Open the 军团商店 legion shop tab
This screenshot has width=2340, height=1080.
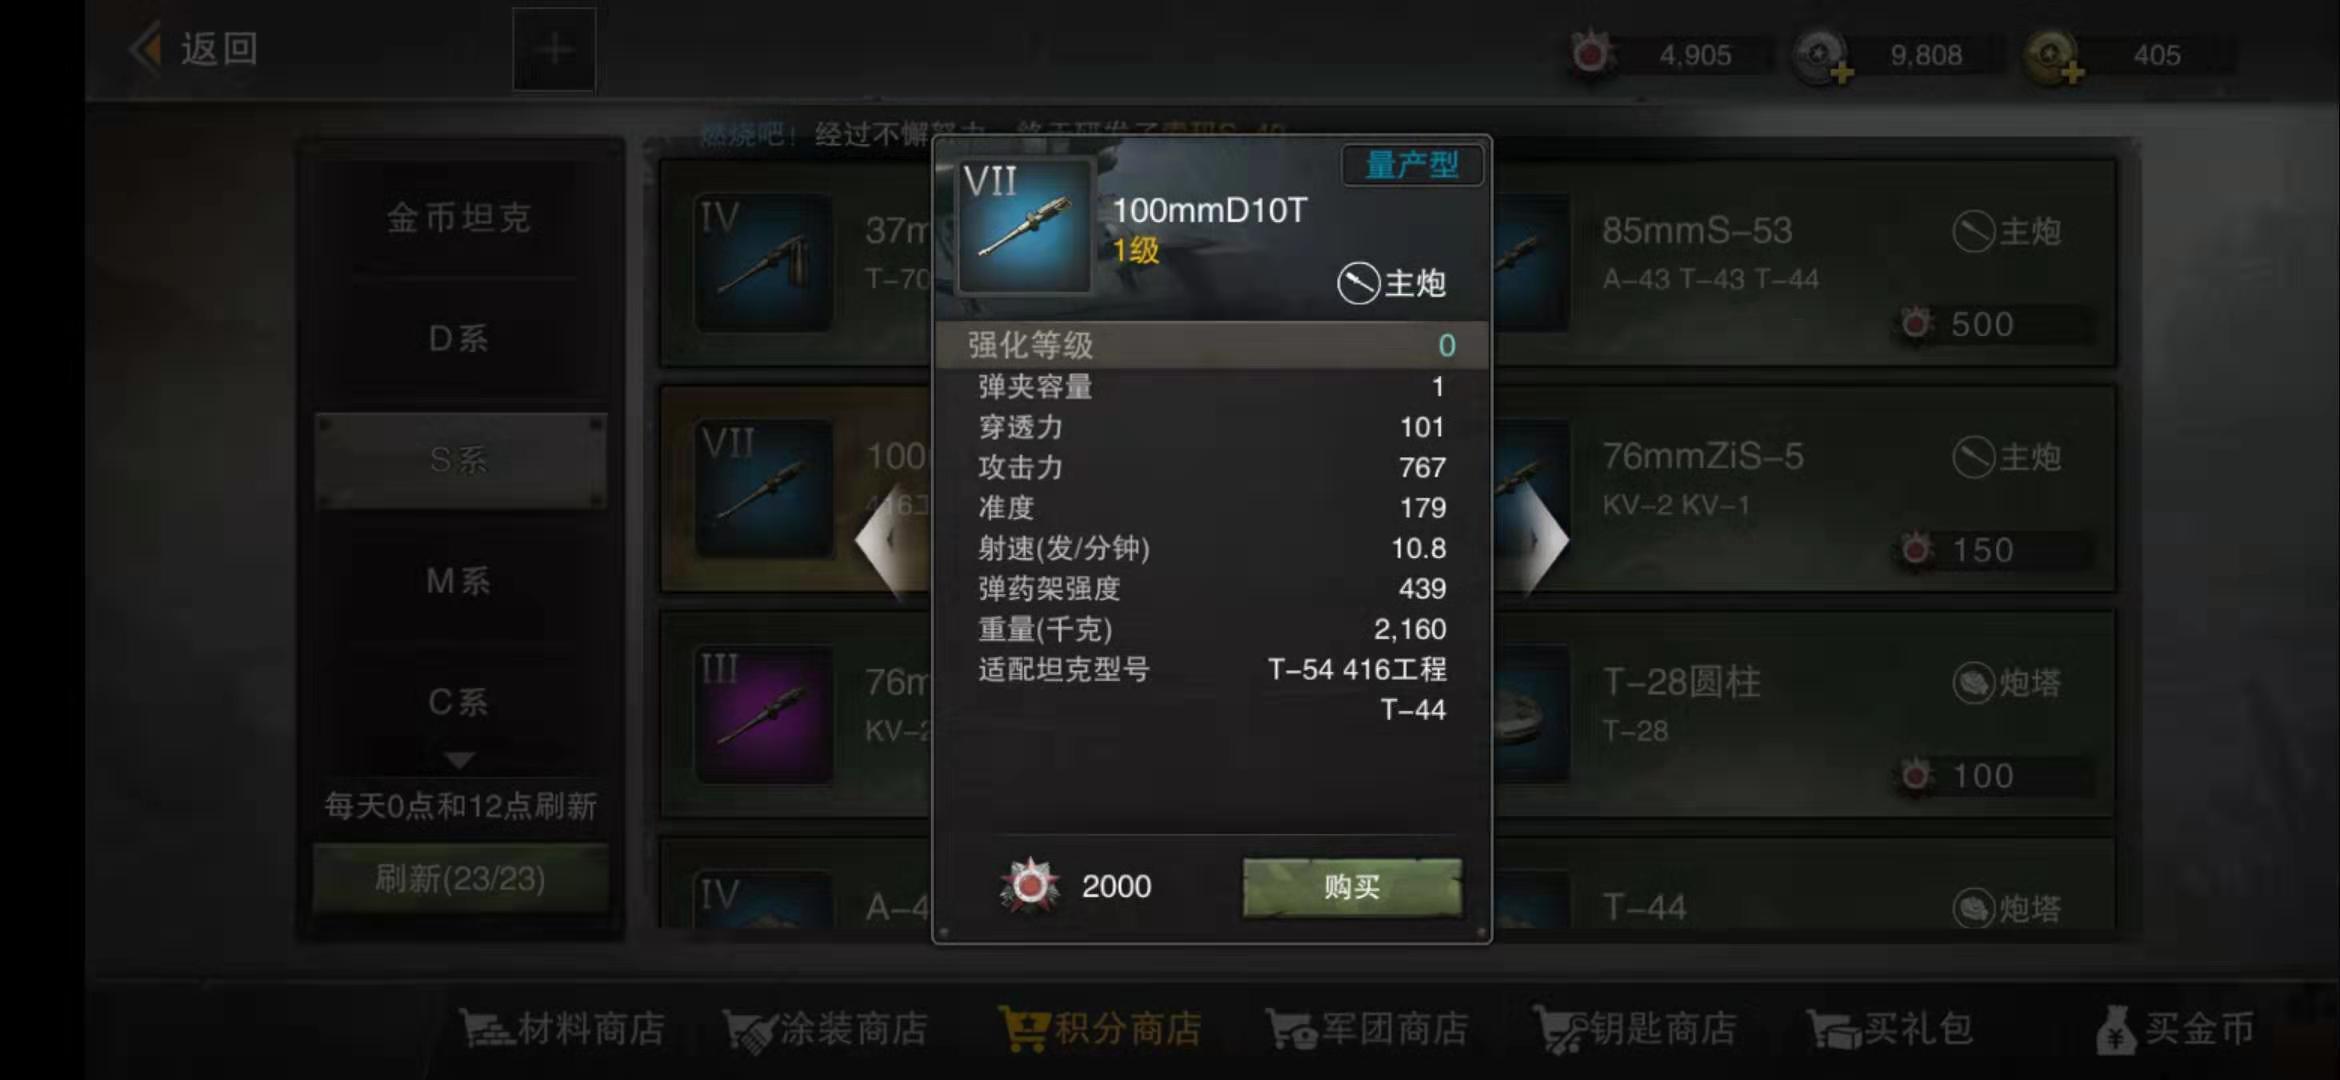(1366, 1029)
